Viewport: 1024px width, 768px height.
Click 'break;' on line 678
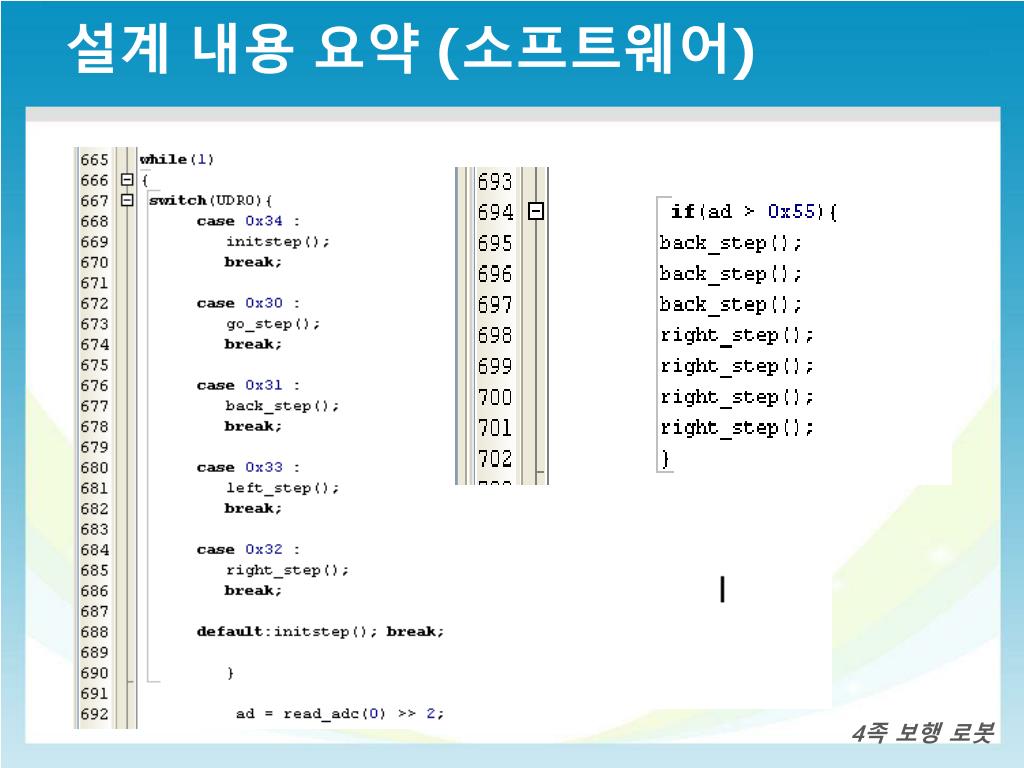(253, 426)
